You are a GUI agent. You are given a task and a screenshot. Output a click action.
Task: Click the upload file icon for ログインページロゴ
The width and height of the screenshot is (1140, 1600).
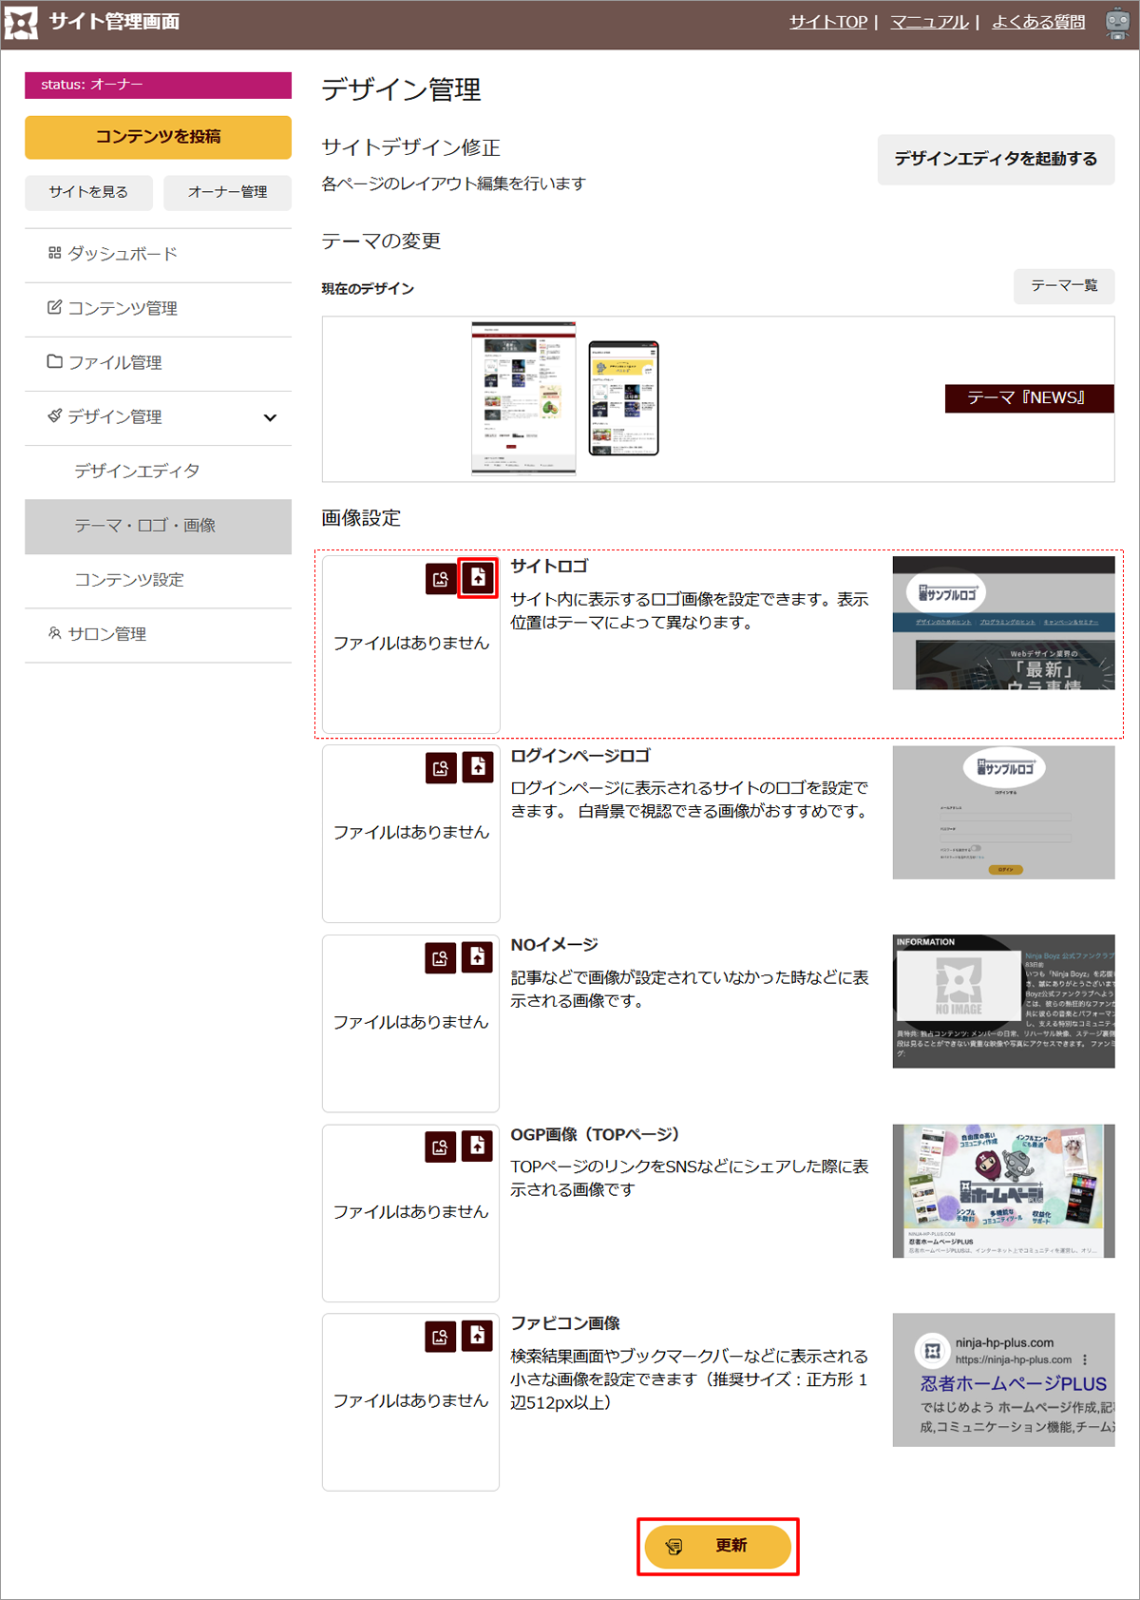pyautogui.click(x=478, y=767)
